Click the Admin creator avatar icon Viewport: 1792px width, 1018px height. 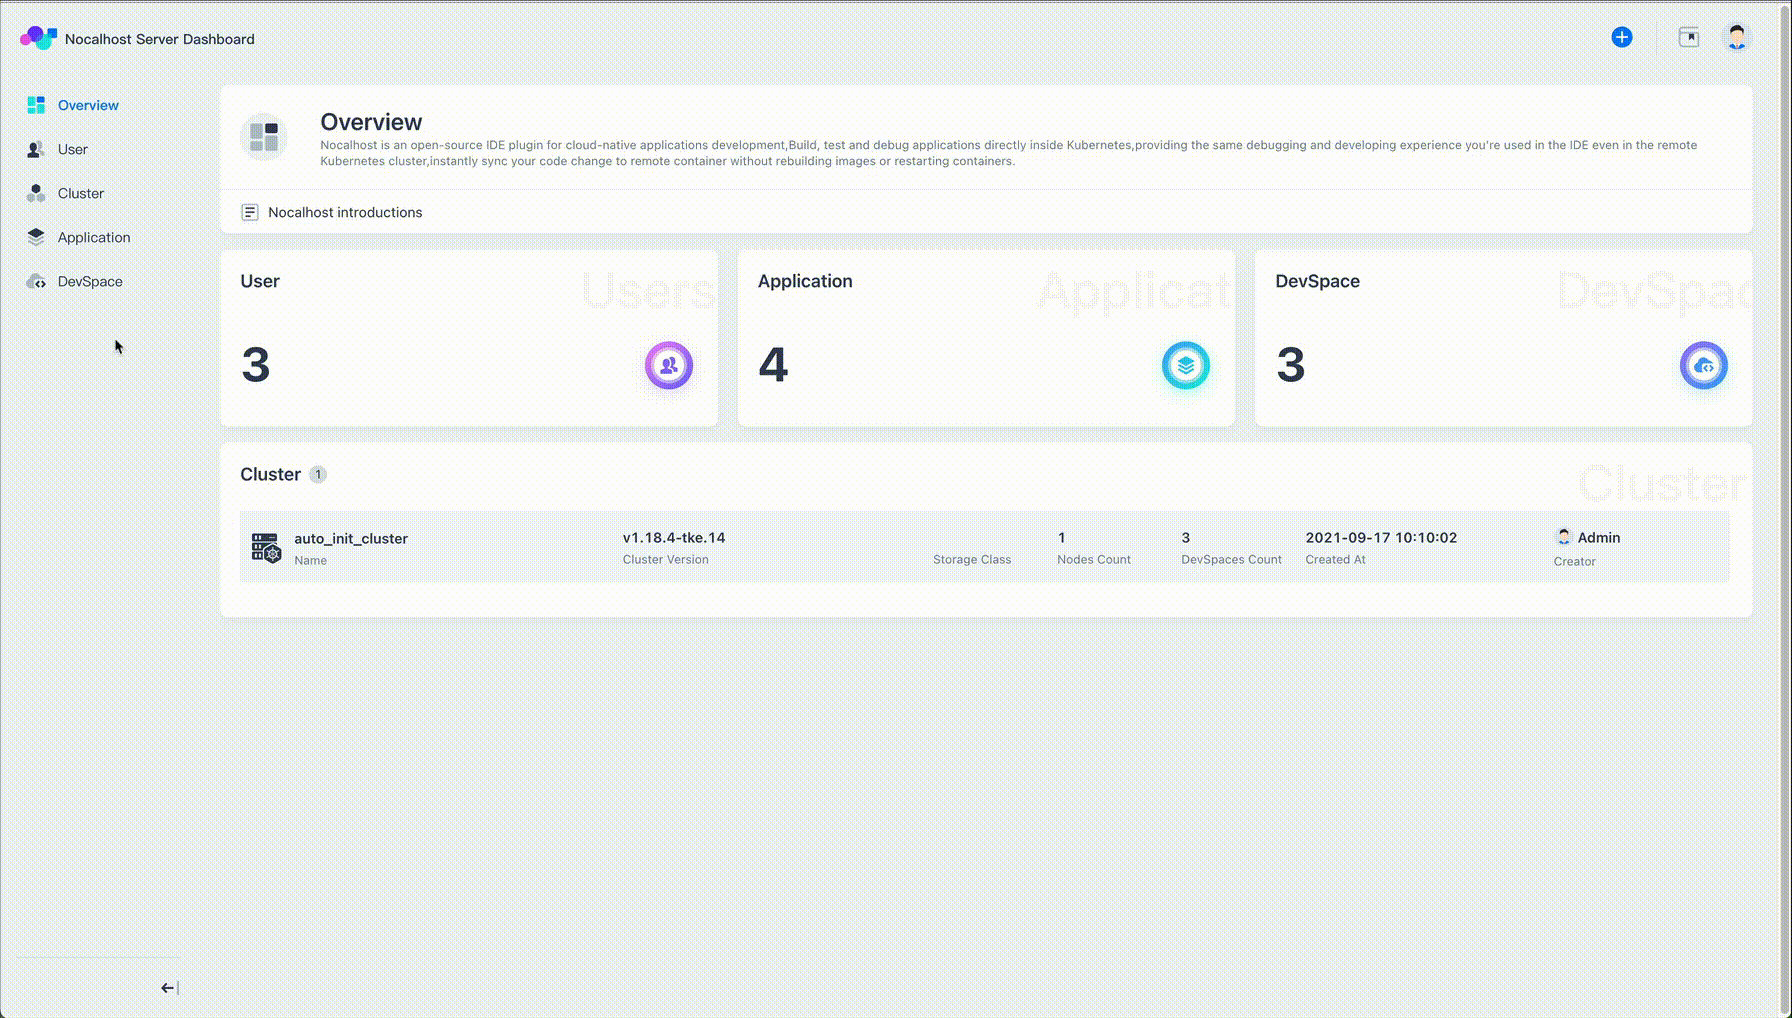coord(1564,537)
